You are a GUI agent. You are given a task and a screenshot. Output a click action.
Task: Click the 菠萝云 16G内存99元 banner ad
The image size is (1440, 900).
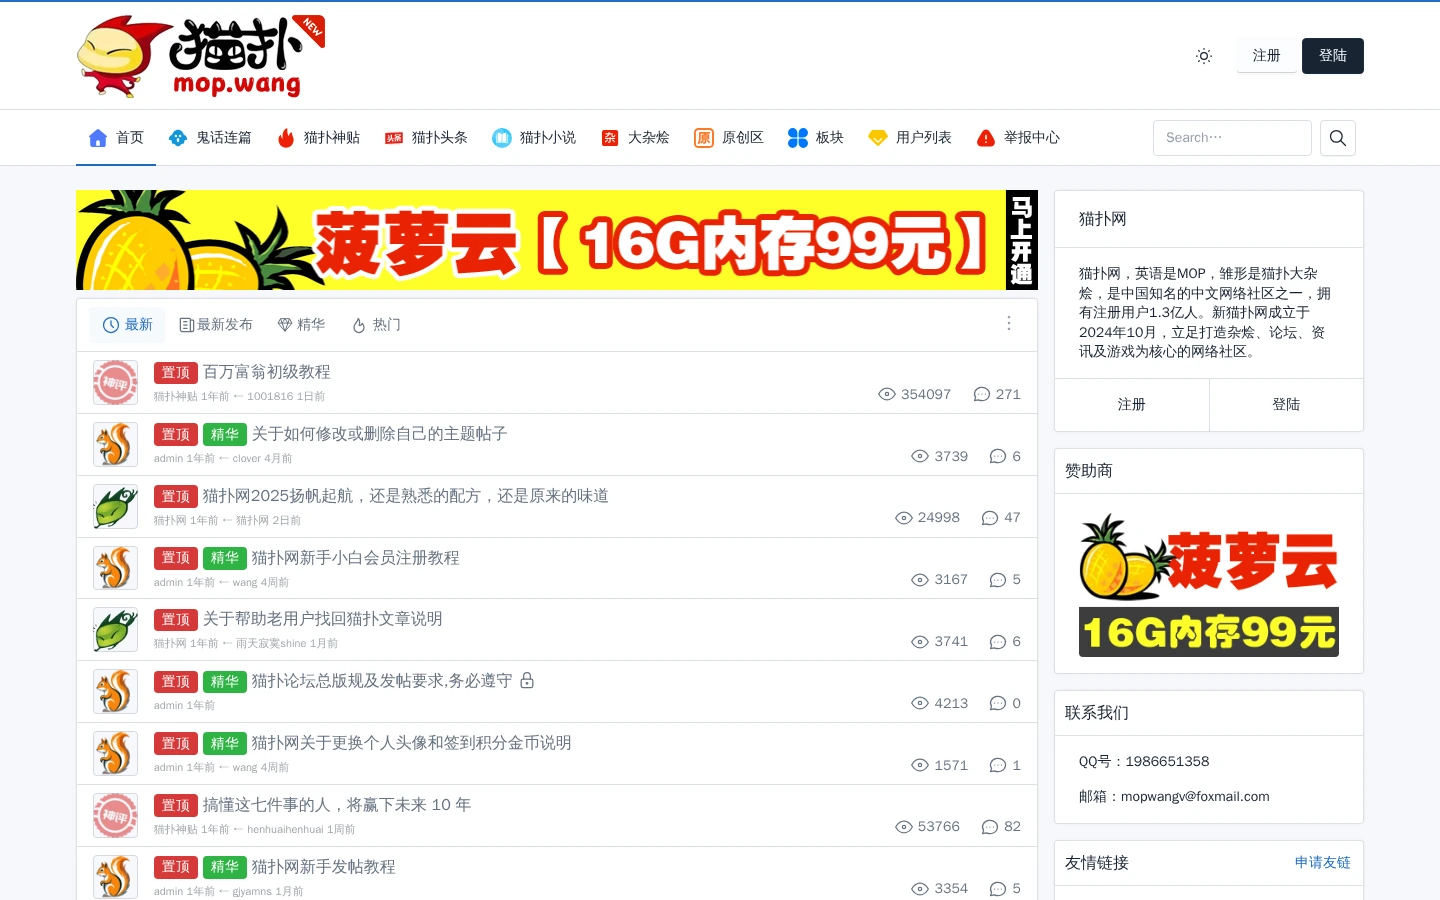tap(557, 240)
